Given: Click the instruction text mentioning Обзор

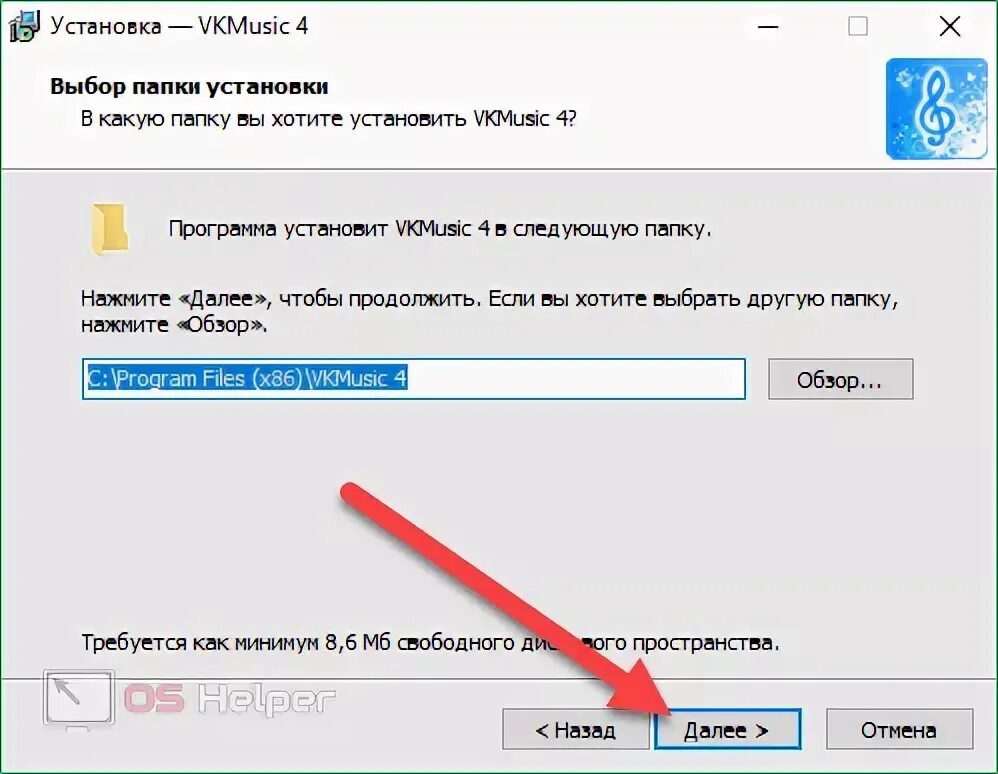Looking at the screenshot, I should [x=489, y=312].
